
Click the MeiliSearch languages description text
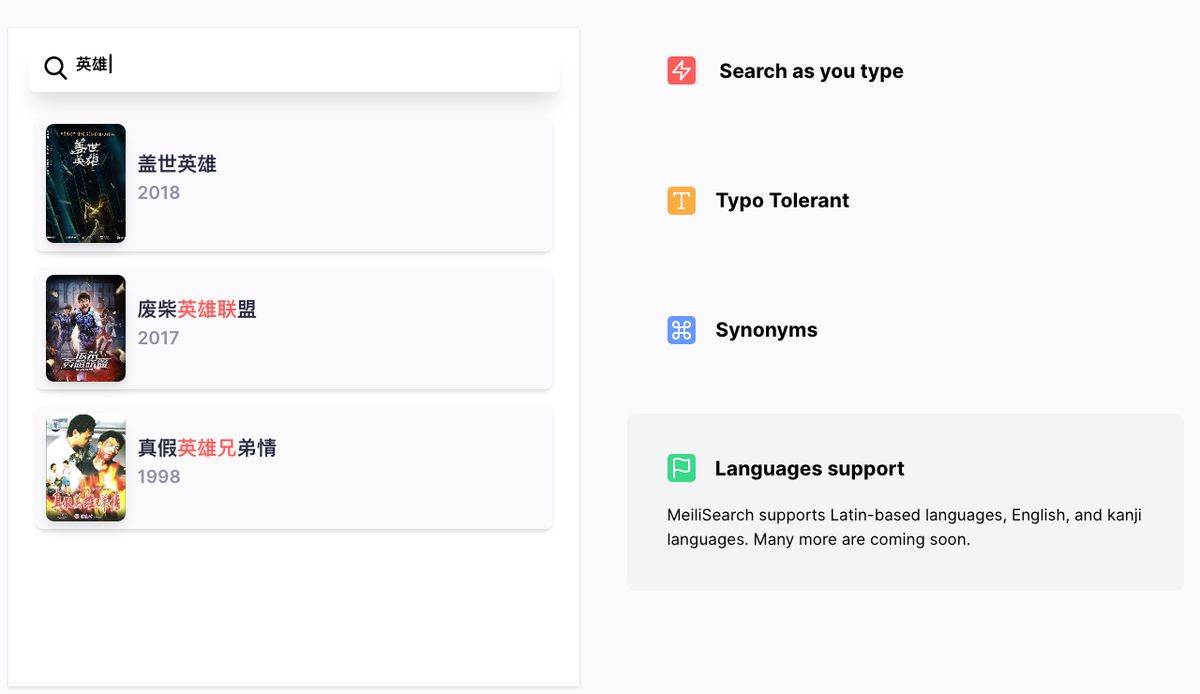(904, 527)
